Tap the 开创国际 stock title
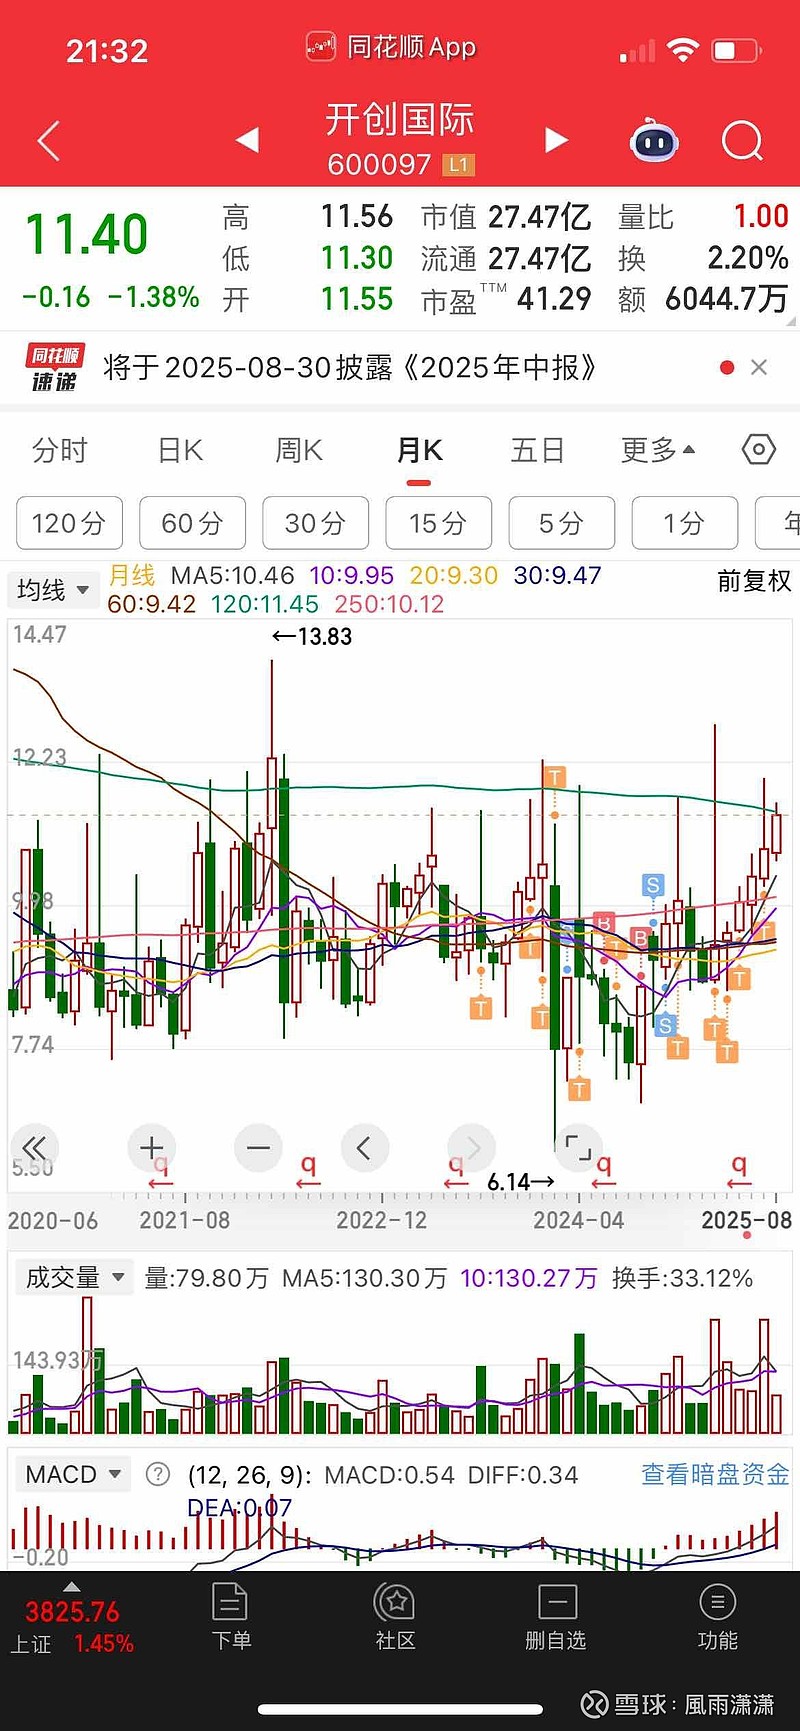The height and width of the screenshot is (1731, 800). [x=400, y=120]
